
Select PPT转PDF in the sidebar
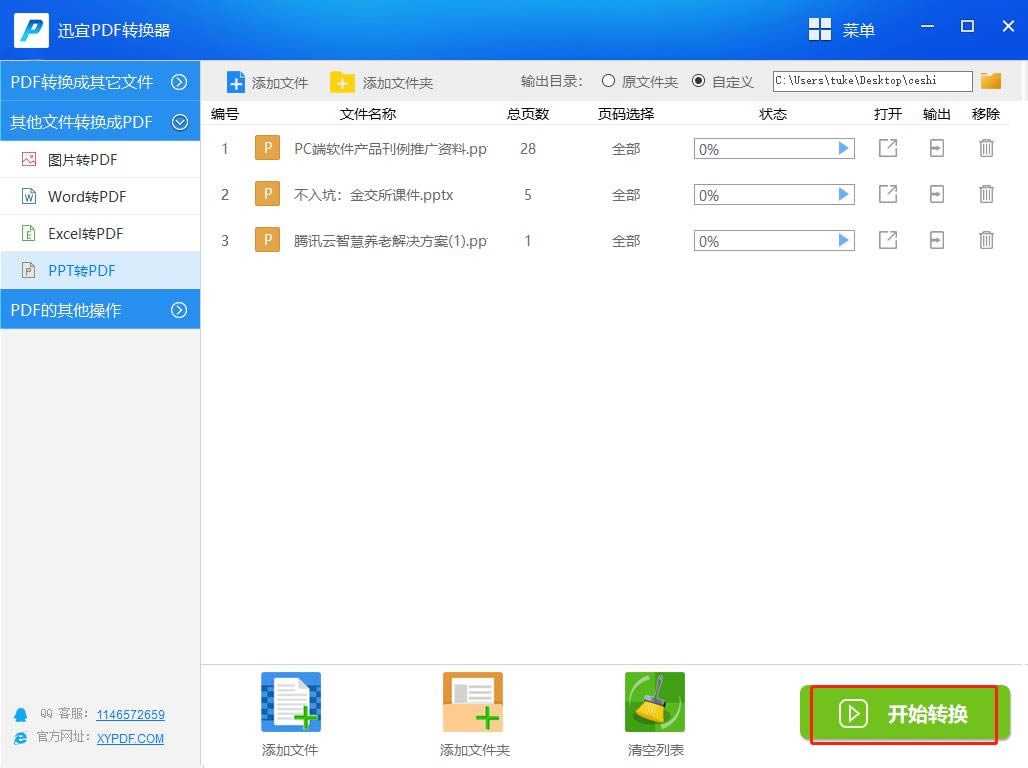[x=100, y=270]
